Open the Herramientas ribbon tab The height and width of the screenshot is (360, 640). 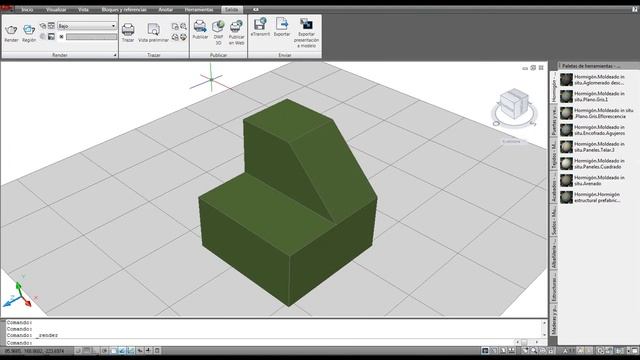(199, 9)
